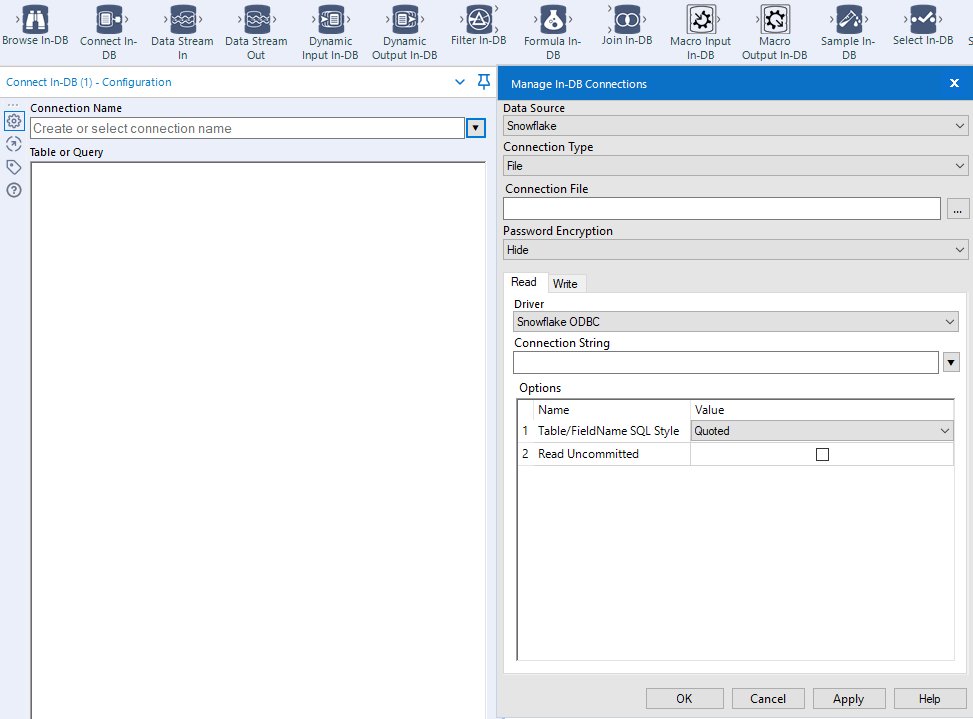Select the Formula In-DB tool
This screenshot has height=719, width=973.
[552, 32]
